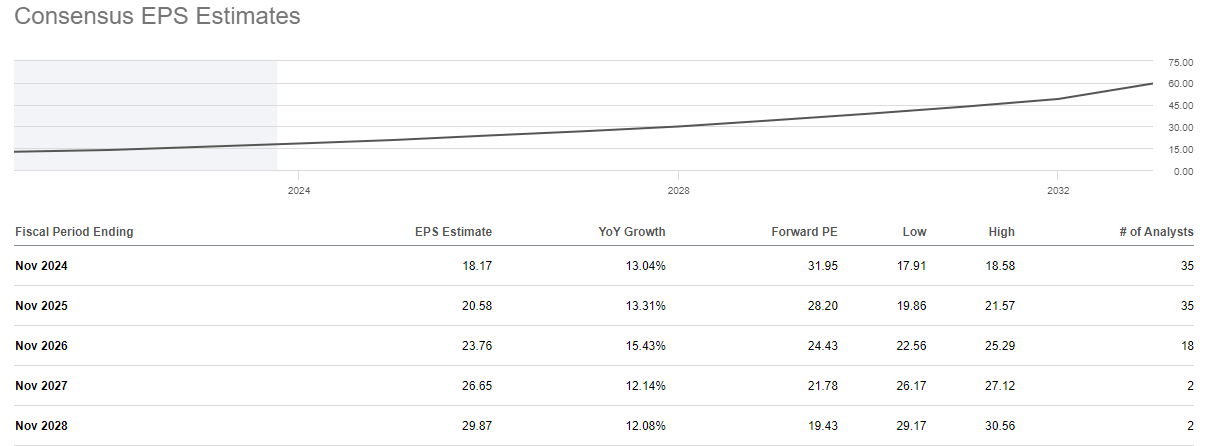Image resolution: width=1216 pixels, height=446 pixels.
Task: Click the 2024 marker on chart axis
Action: (298, 190)
